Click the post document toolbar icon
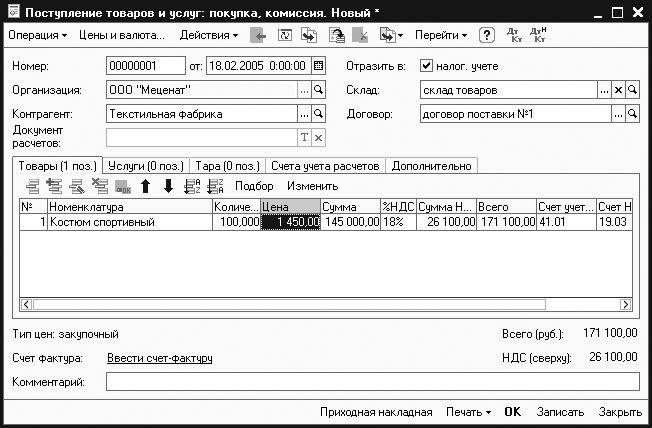This screenshot has height=428, width=652. 337,35
